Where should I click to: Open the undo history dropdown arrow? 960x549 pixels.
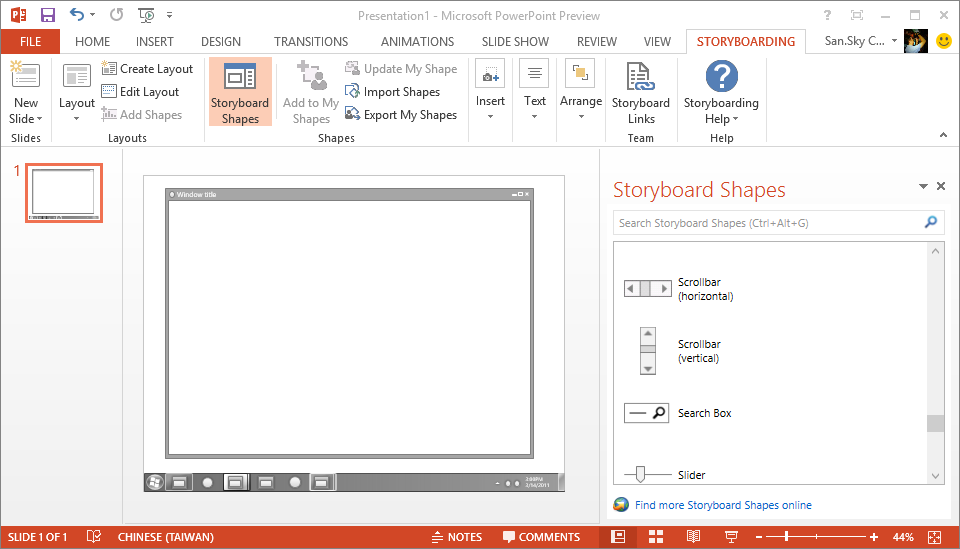(x=92, y=15)
